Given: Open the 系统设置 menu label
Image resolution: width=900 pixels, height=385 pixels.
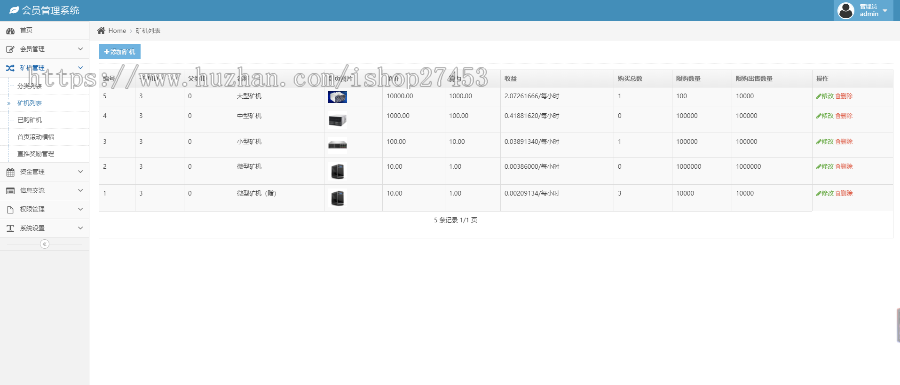Looking at the screenshot, I should tap(32, 228).
